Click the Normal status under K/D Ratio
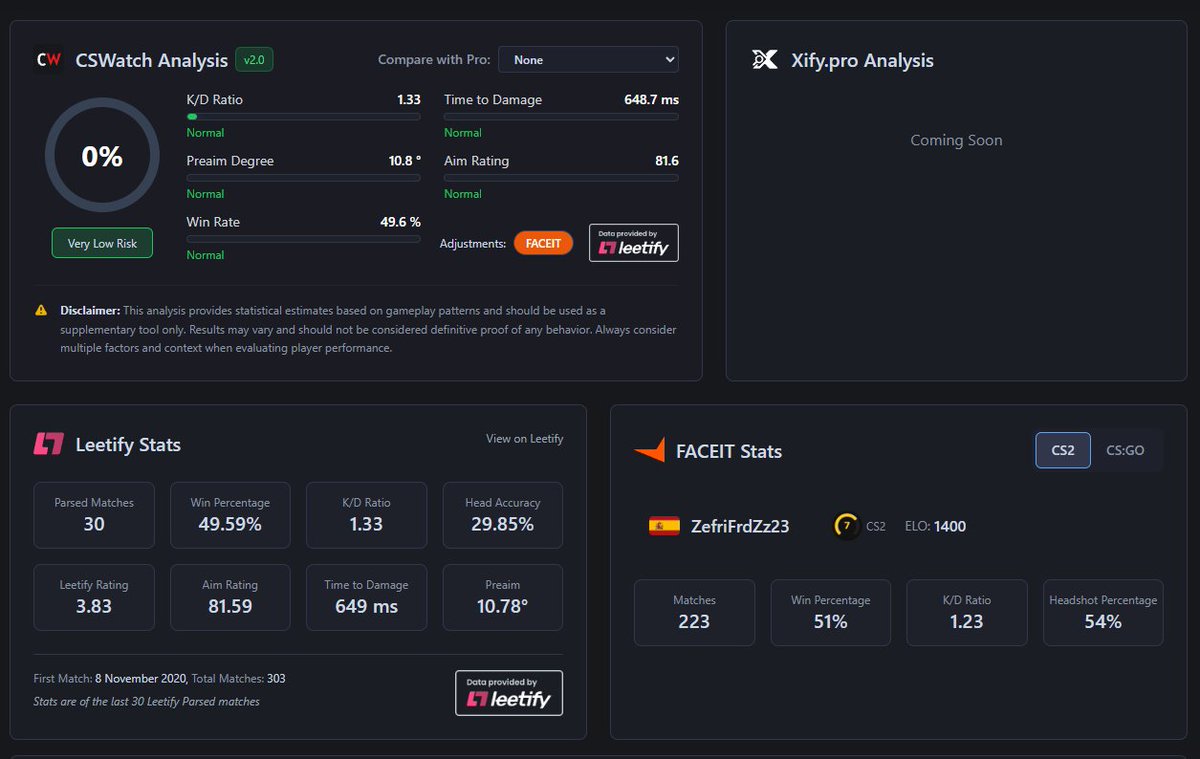Viewport: 1200px width, 759px height. pyautogui.click(x=205, y=133)
